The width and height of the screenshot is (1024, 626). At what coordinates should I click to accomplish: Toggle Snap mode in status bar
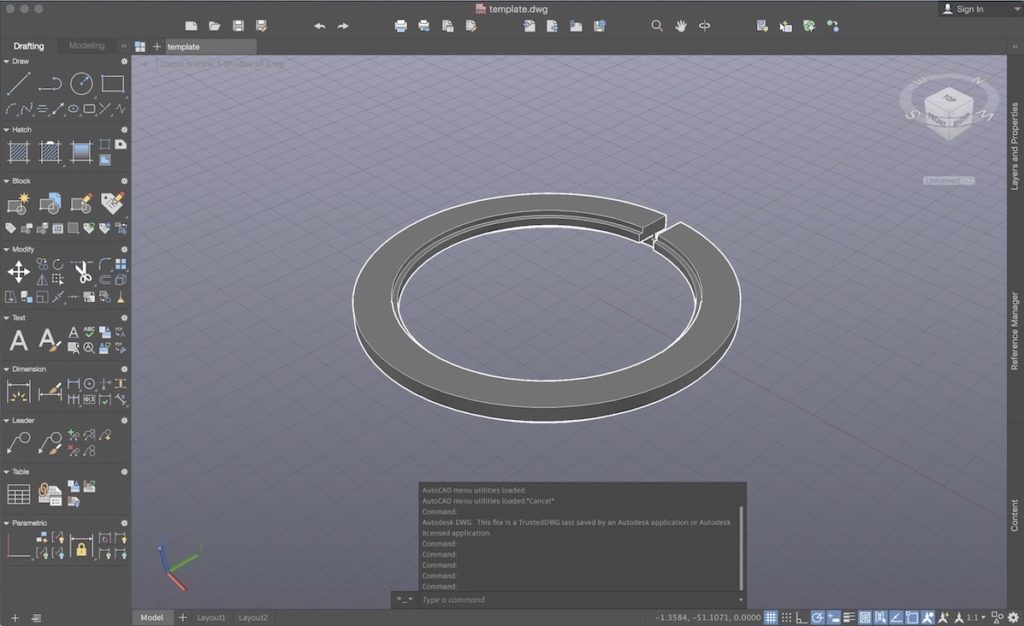coord(786,618)
